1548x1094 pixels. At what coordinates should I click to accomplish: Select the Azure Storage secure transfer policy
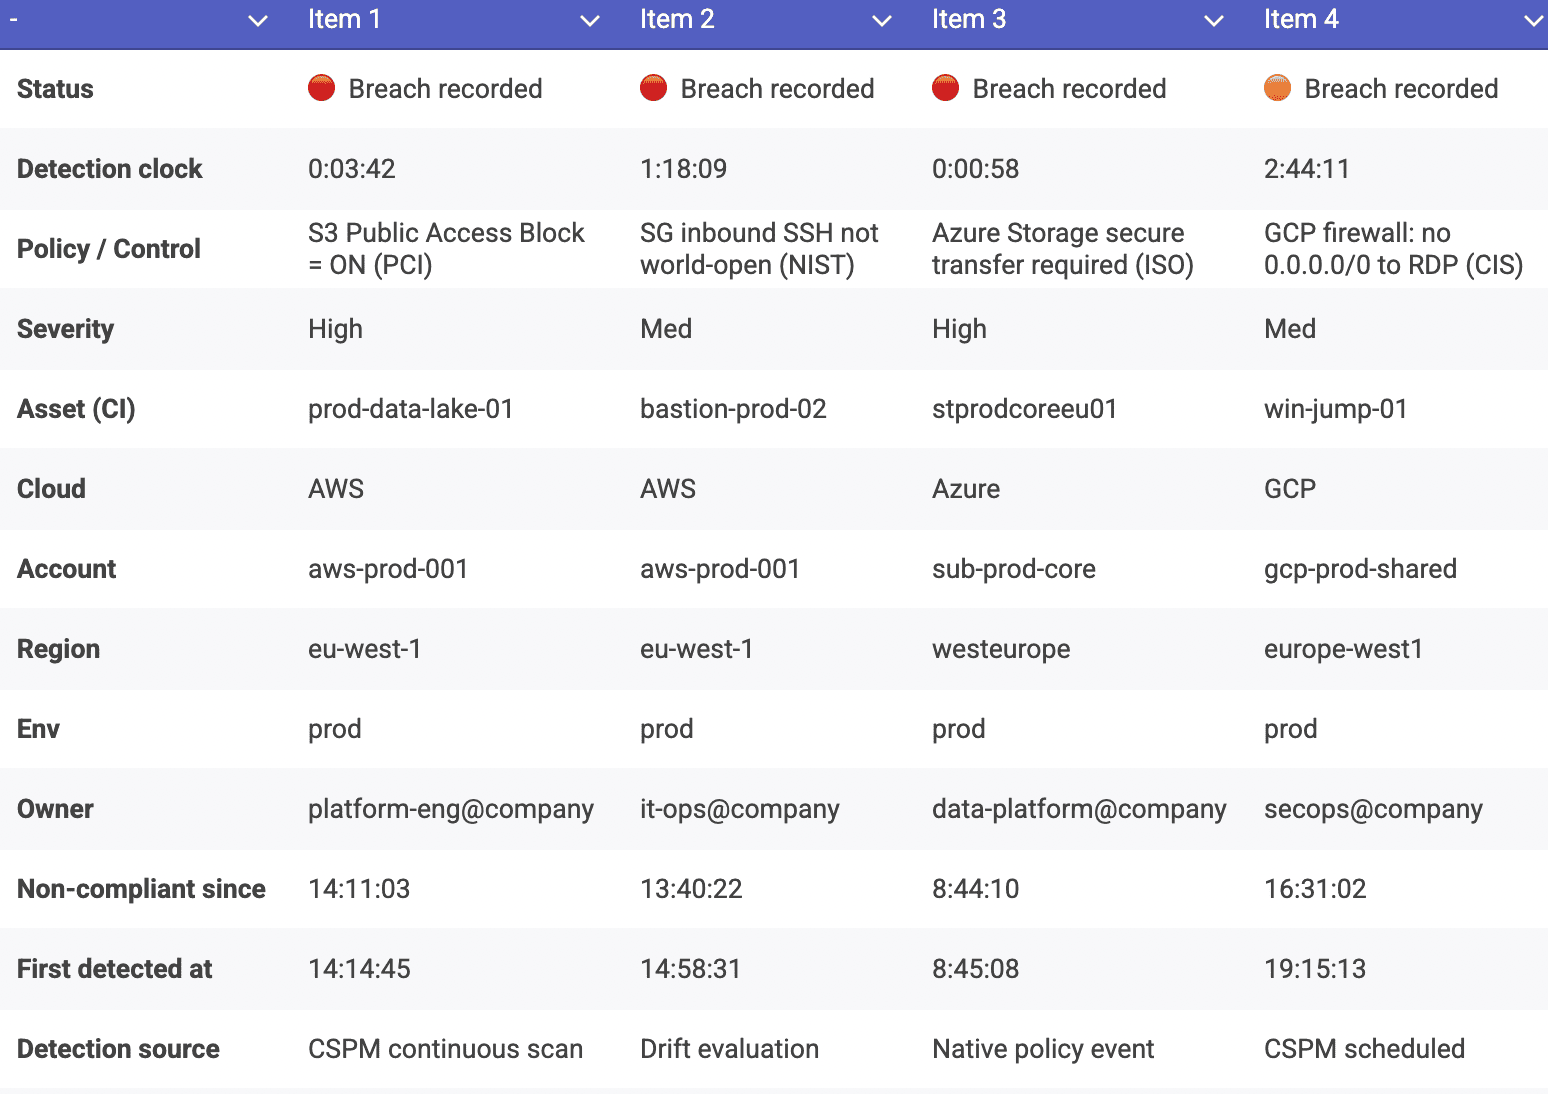click(x=1062, y=249)
